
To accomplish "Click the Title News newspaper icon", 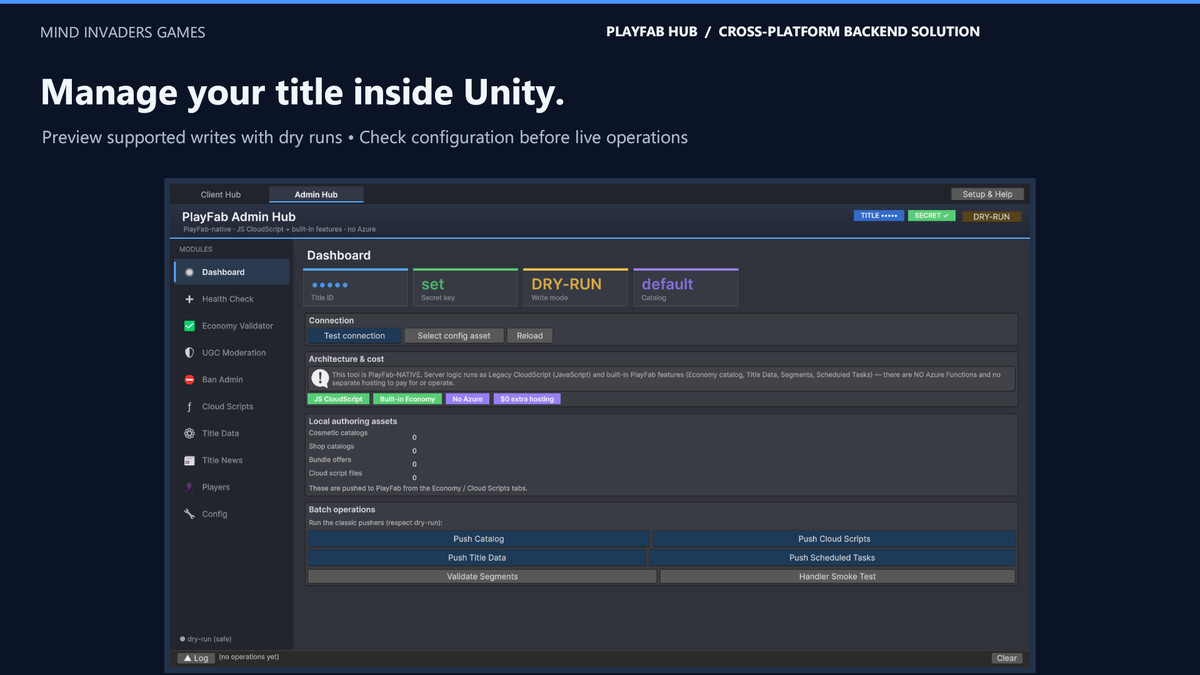I will pyautogui.click(x=190, y=461).
